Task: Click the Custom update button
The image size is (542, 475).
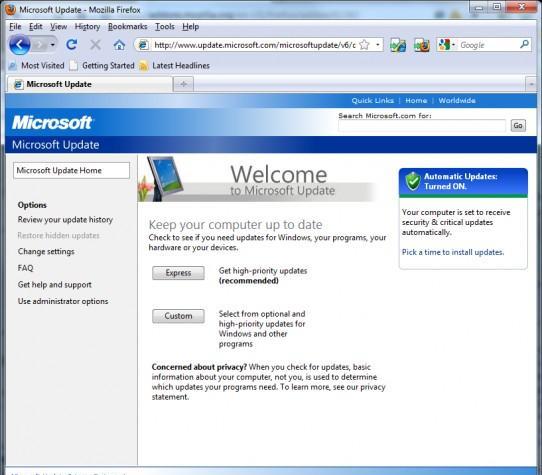Action: pos(178,316)
